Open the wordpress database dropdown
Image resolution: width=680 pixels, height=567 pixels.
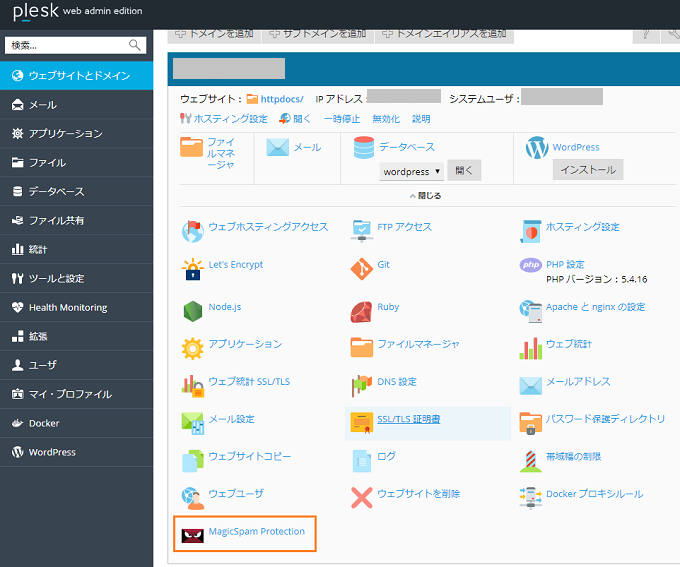(411, 171)
